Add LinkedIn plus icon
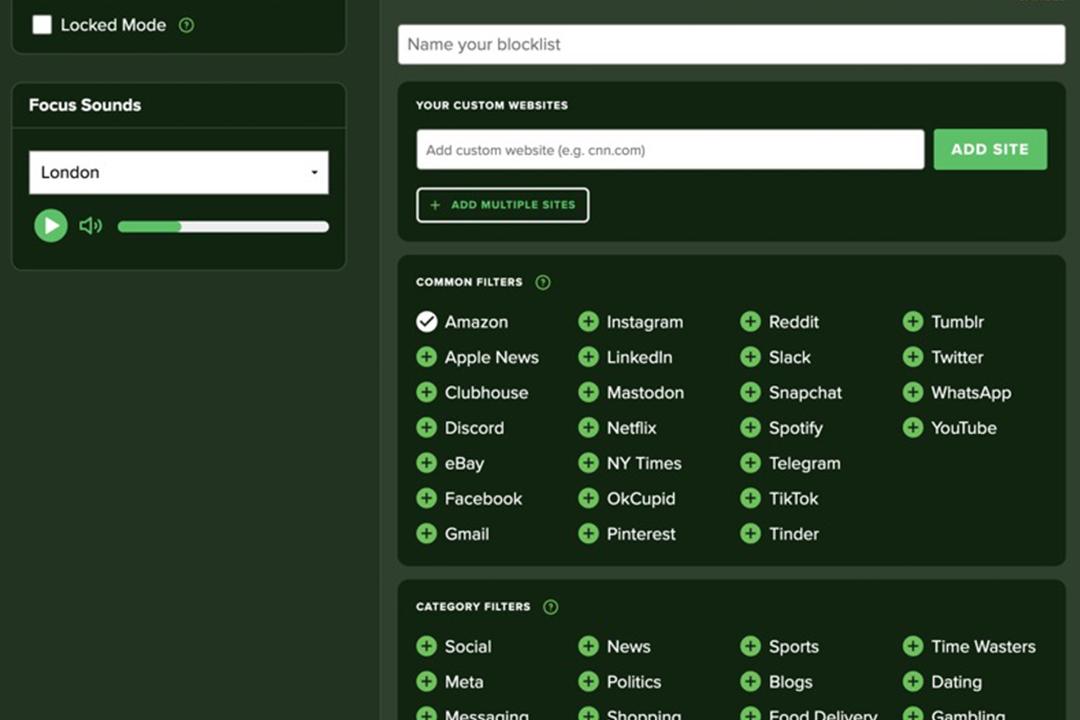The width and height of the screenshot is (1080, 720). point(588,357)
